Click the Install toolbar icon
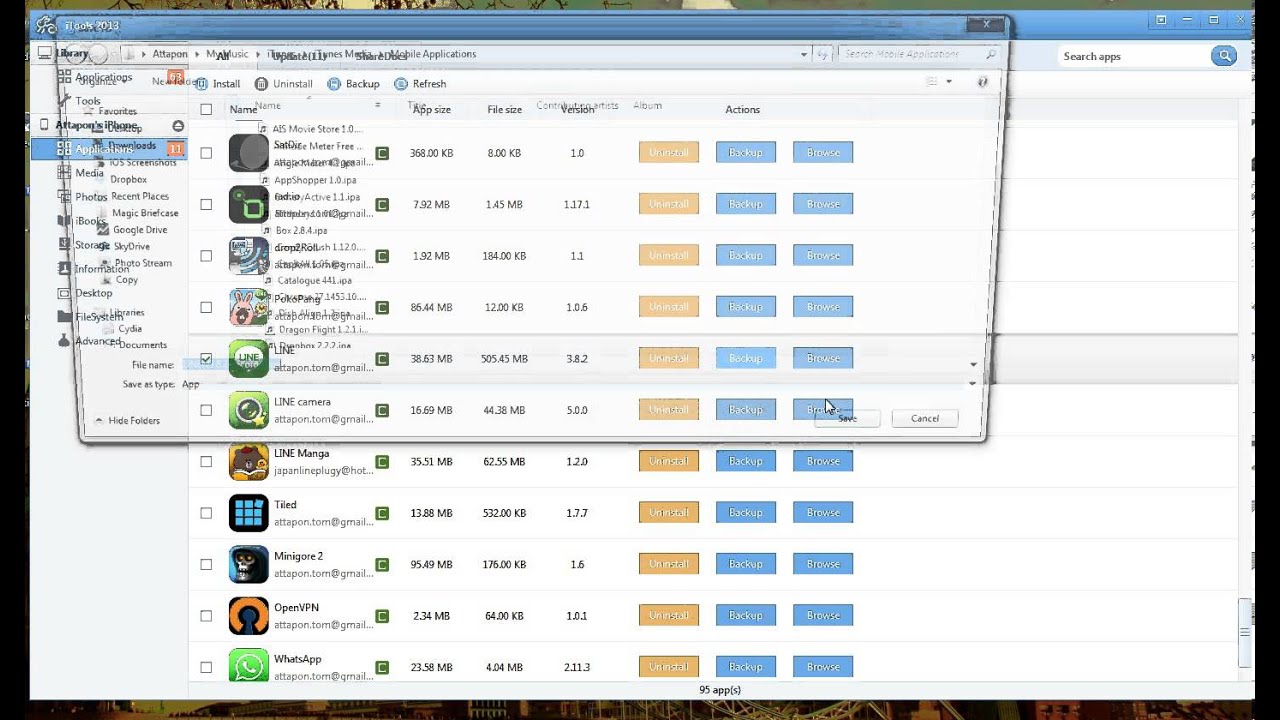This screenshot has height=720, width=1280. tap(202, 84)
